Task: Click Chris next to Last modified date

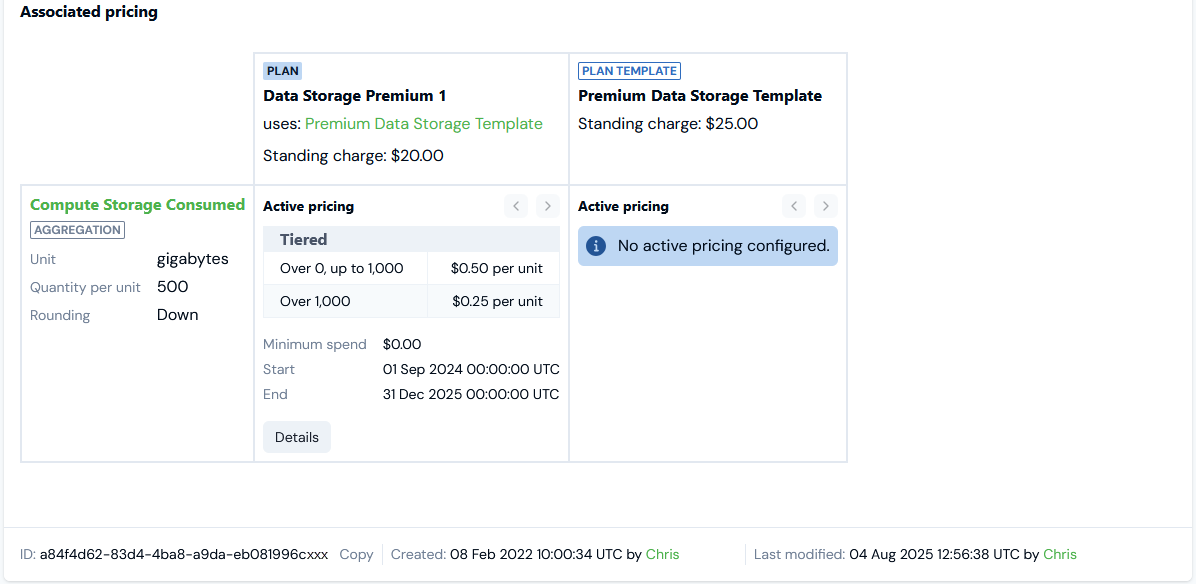Action: coord(1059,554)
